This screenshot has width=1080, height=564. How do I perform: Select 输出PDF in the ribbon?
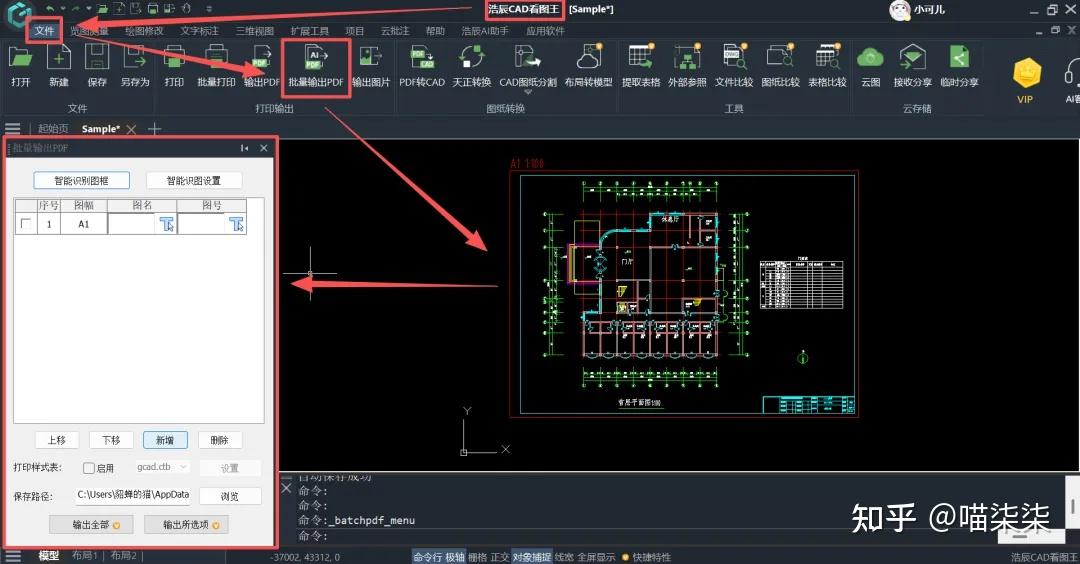click(262, 66)
